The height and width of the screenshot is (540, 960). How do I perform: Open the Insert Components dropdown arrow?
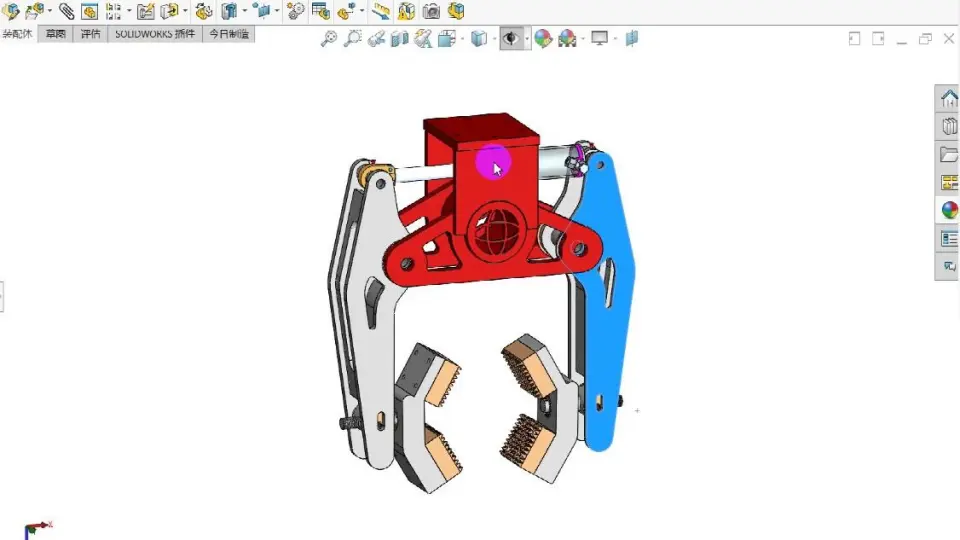coord(50,10)
